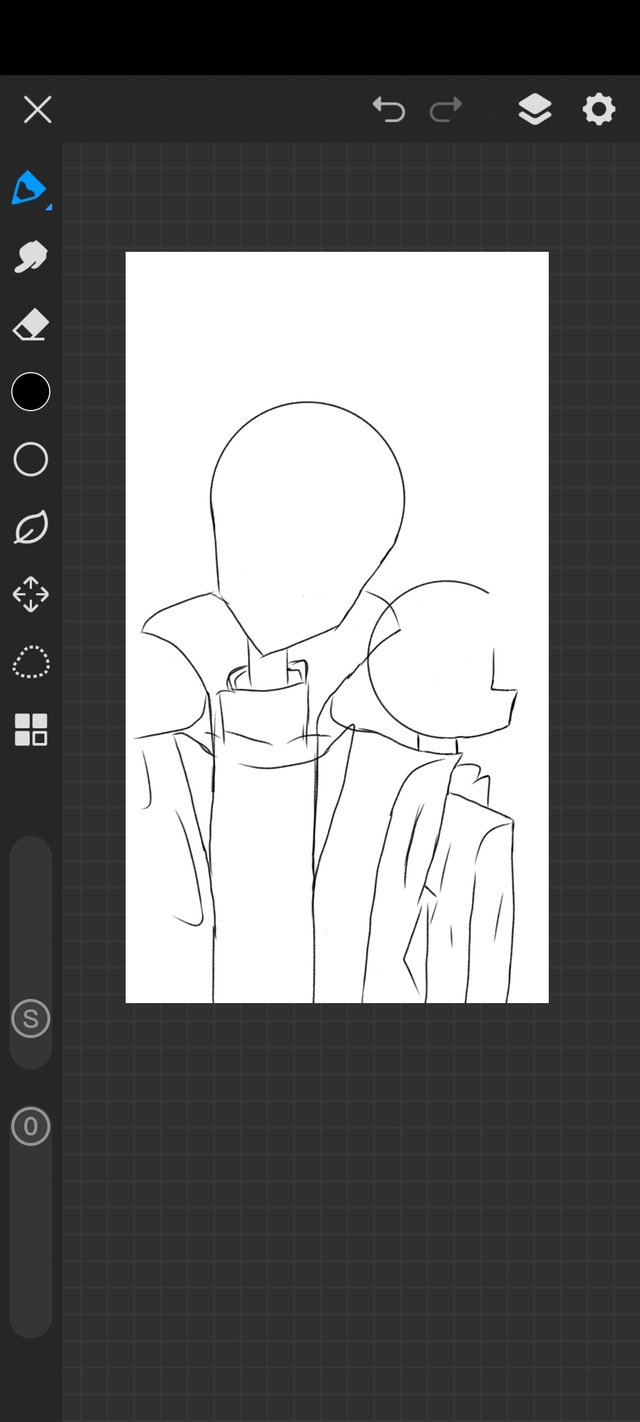Click the opacity O slider handle
This screenshot has width=640, height=1422.
[x=30, y=1127]
